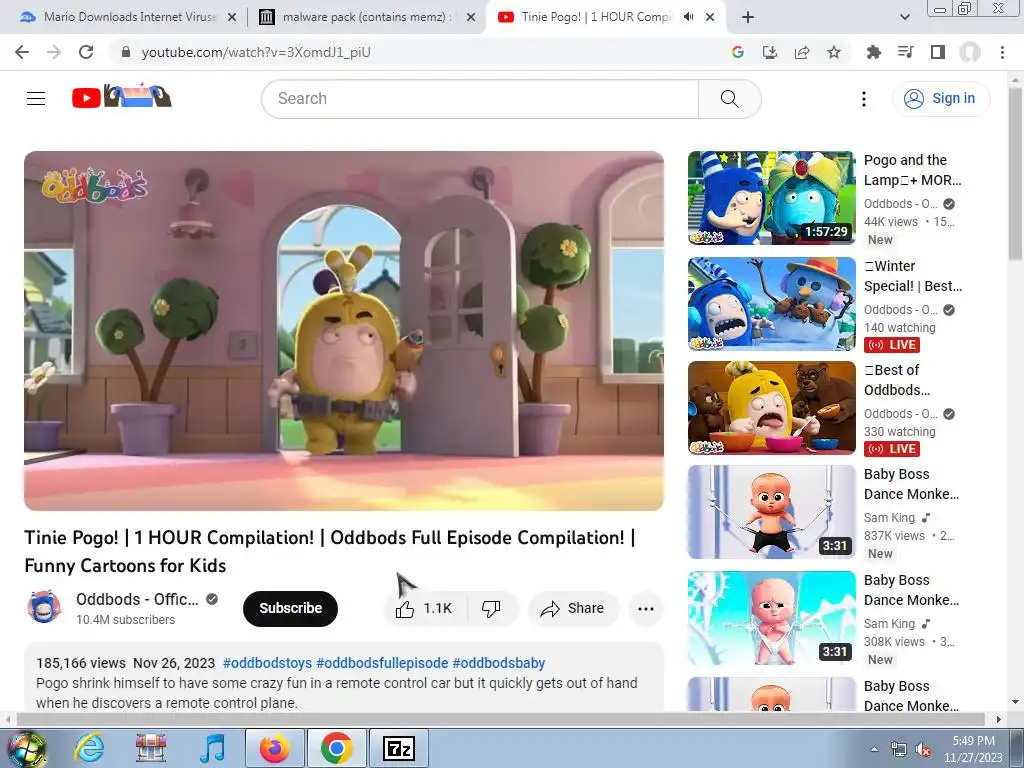Viewport: 1024px width, 768px height.
Task: Open the Chrome extensions puzzle icon
Action: (873, 52)
